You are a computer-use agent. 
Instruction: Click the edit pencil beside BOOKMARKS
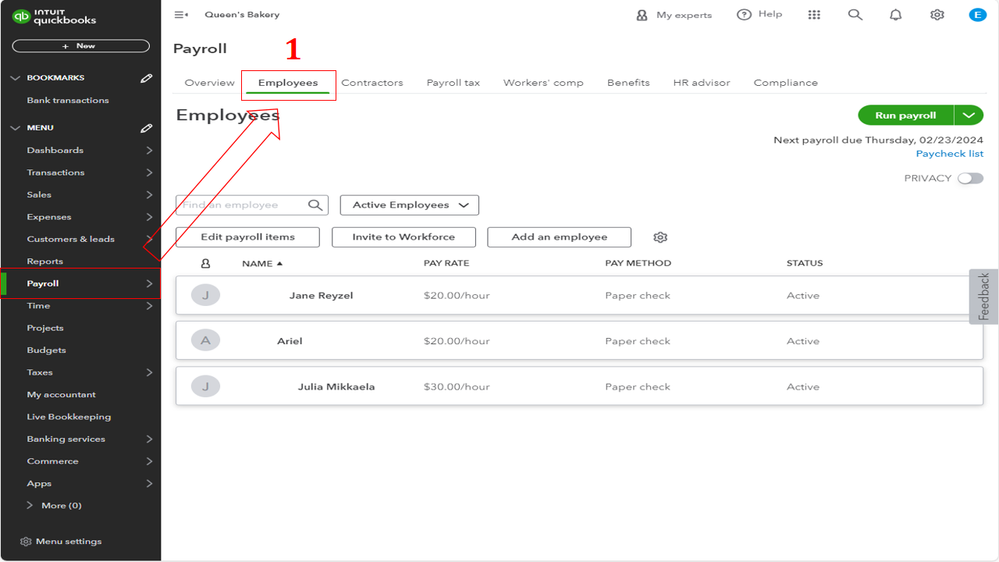point(146,78)
